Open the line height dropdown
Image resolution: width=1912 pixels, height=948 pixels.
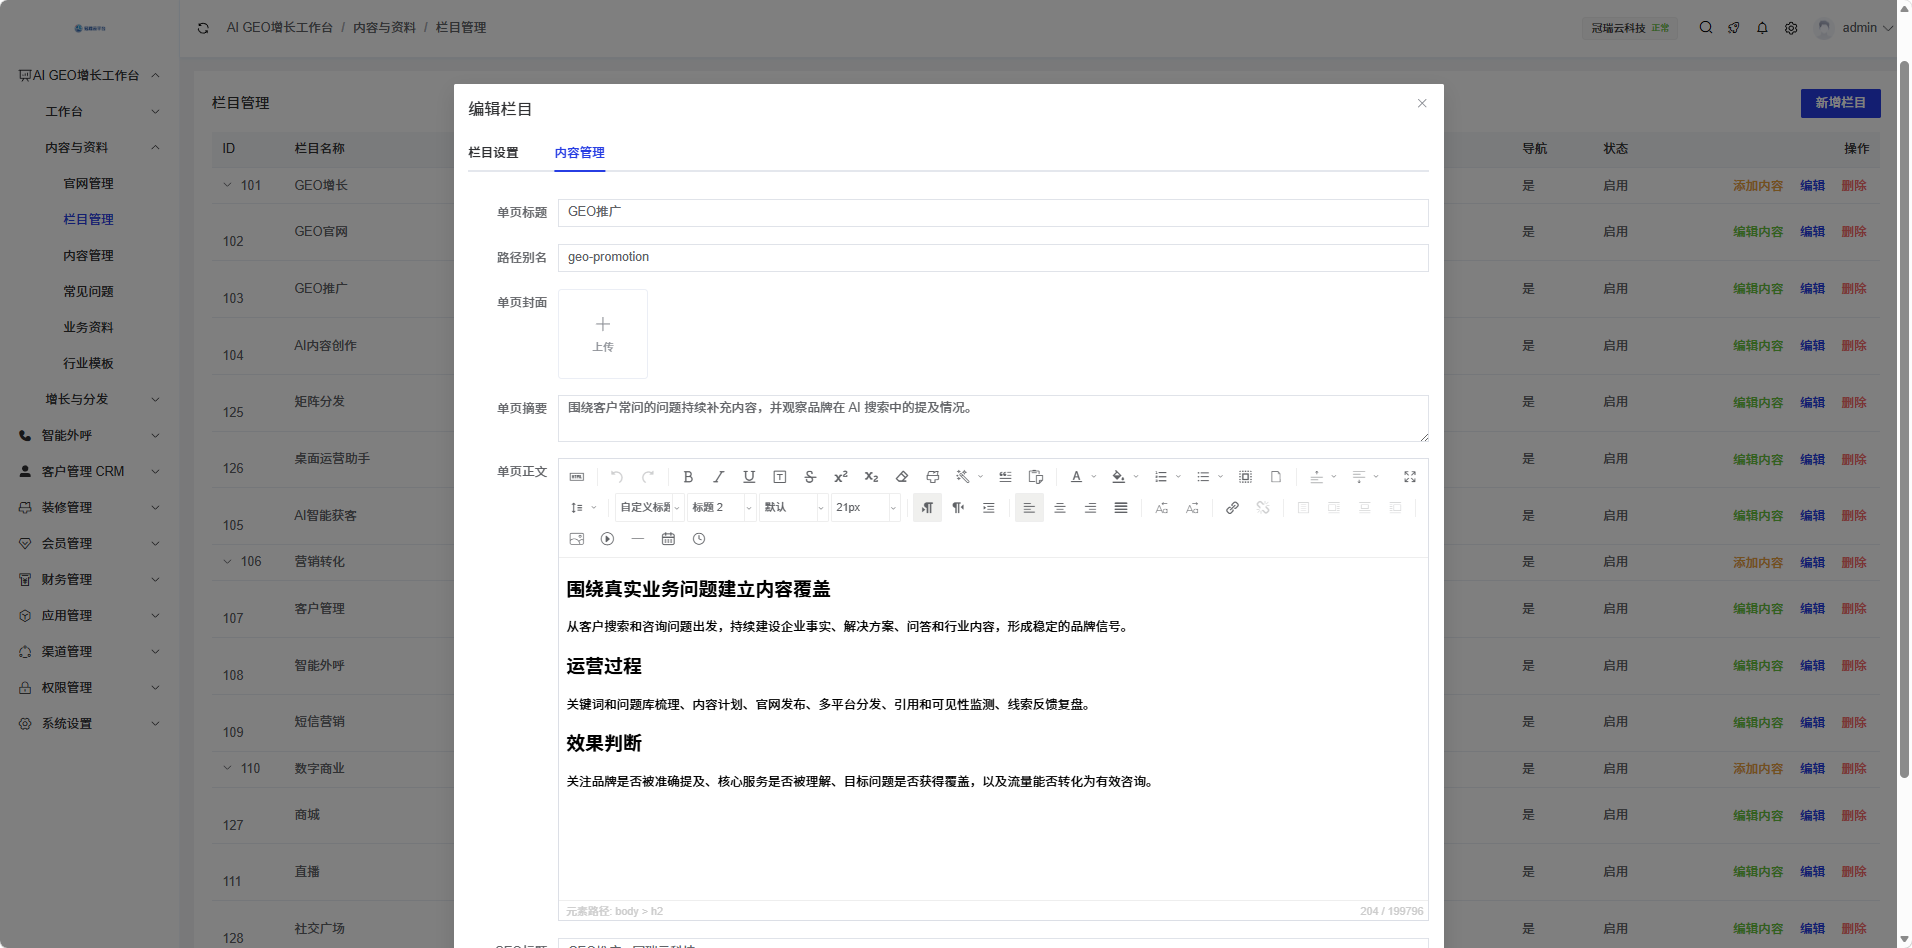pos(583,508)
